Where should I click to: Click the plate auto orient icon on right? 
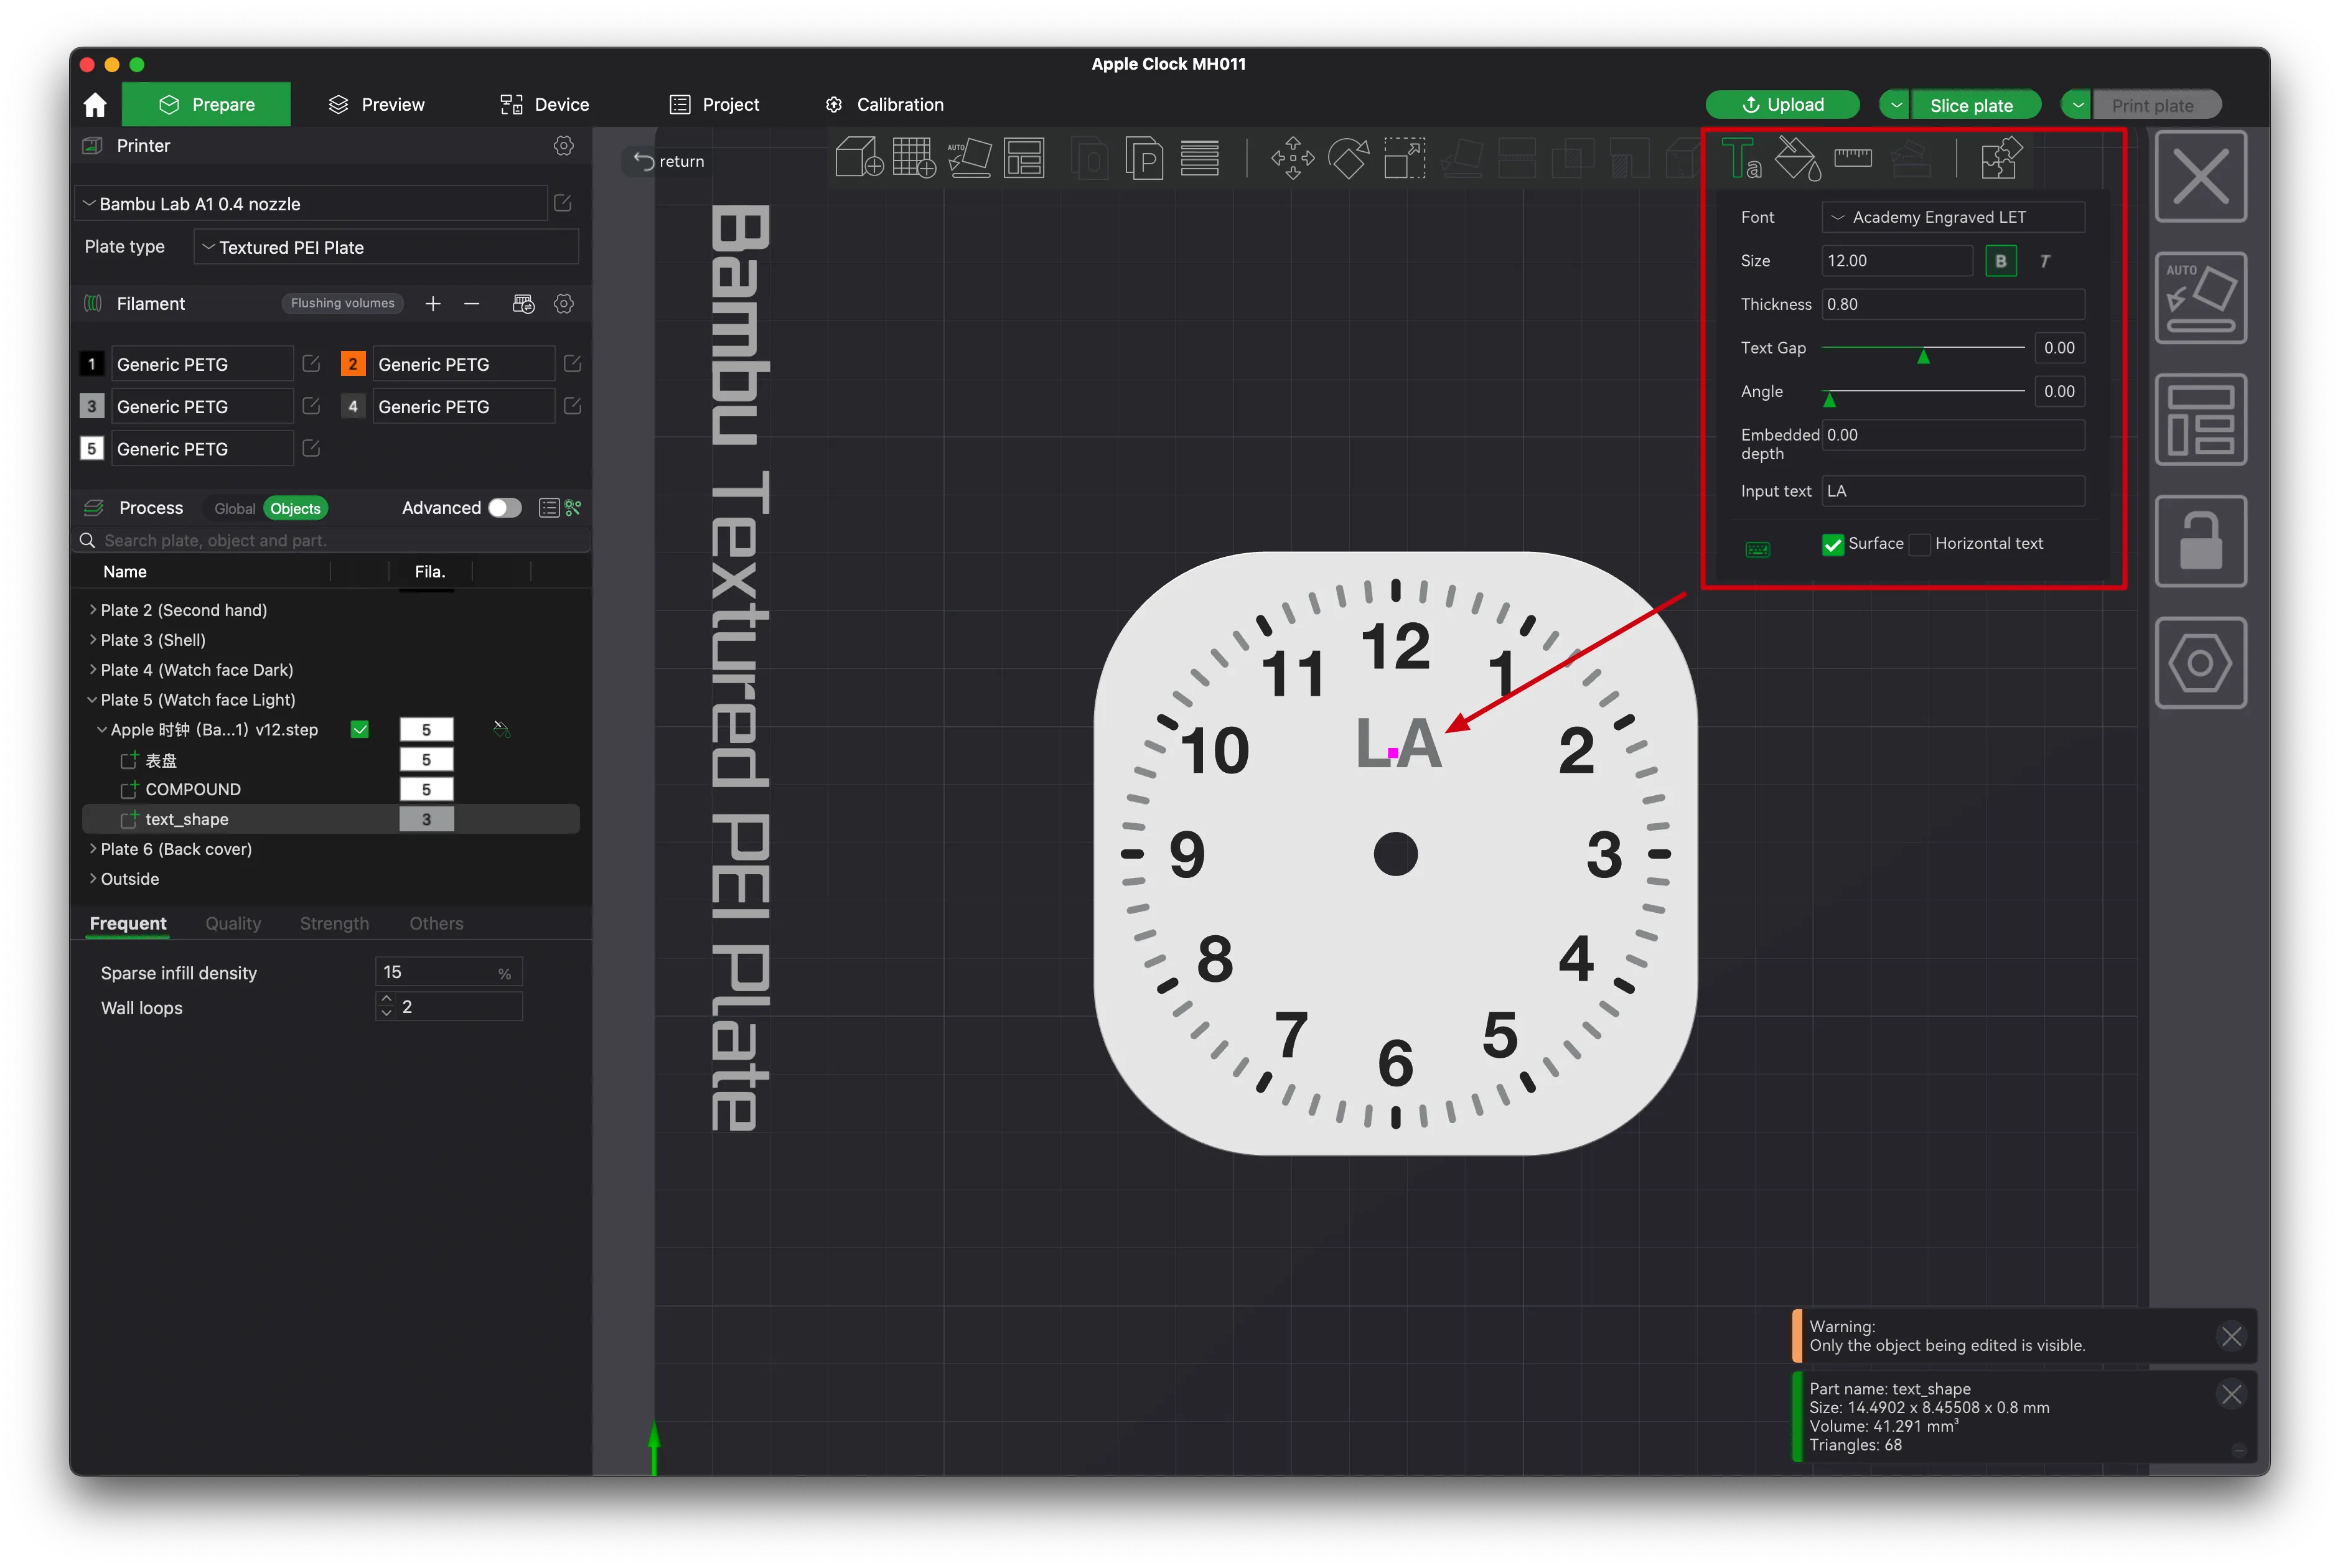tap(2200, 298)
